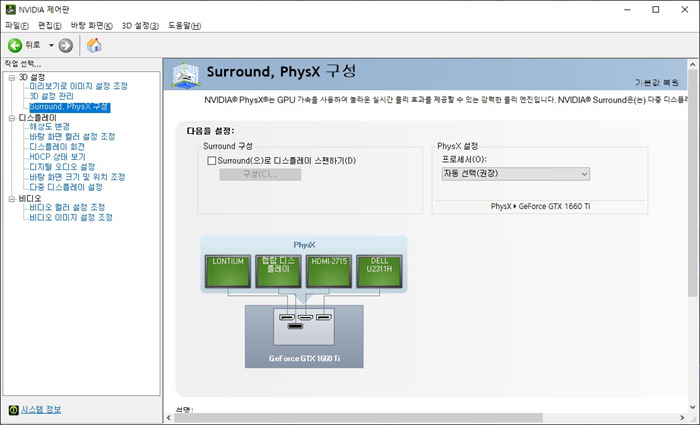Open the 도움말(H) menu
The height and width of the screenshot is (425, 700).
point(184,25)
